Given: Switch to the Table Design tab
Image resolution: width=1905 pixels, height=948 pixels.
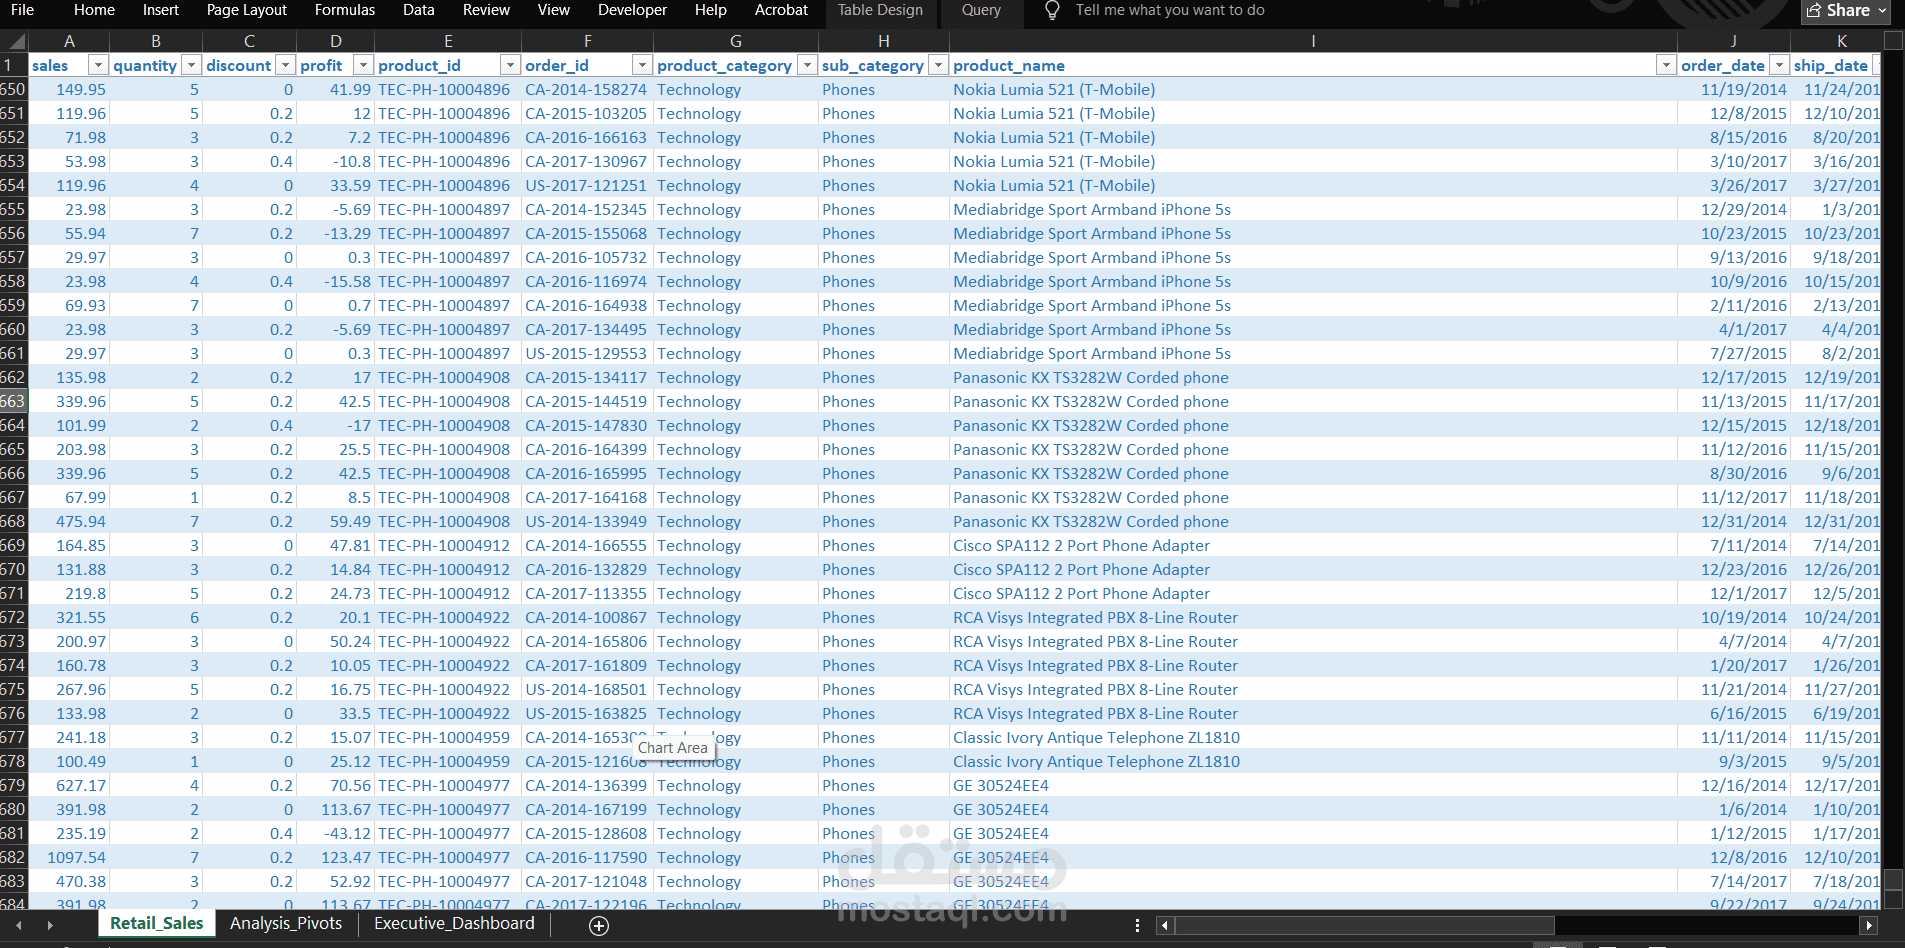Looking at the screenshot, I should pos(880,10).
